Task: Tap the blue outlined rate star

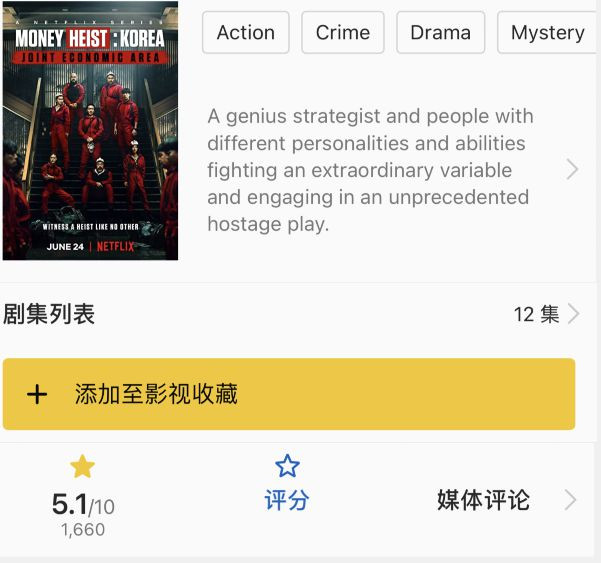Action: point(287,466)
